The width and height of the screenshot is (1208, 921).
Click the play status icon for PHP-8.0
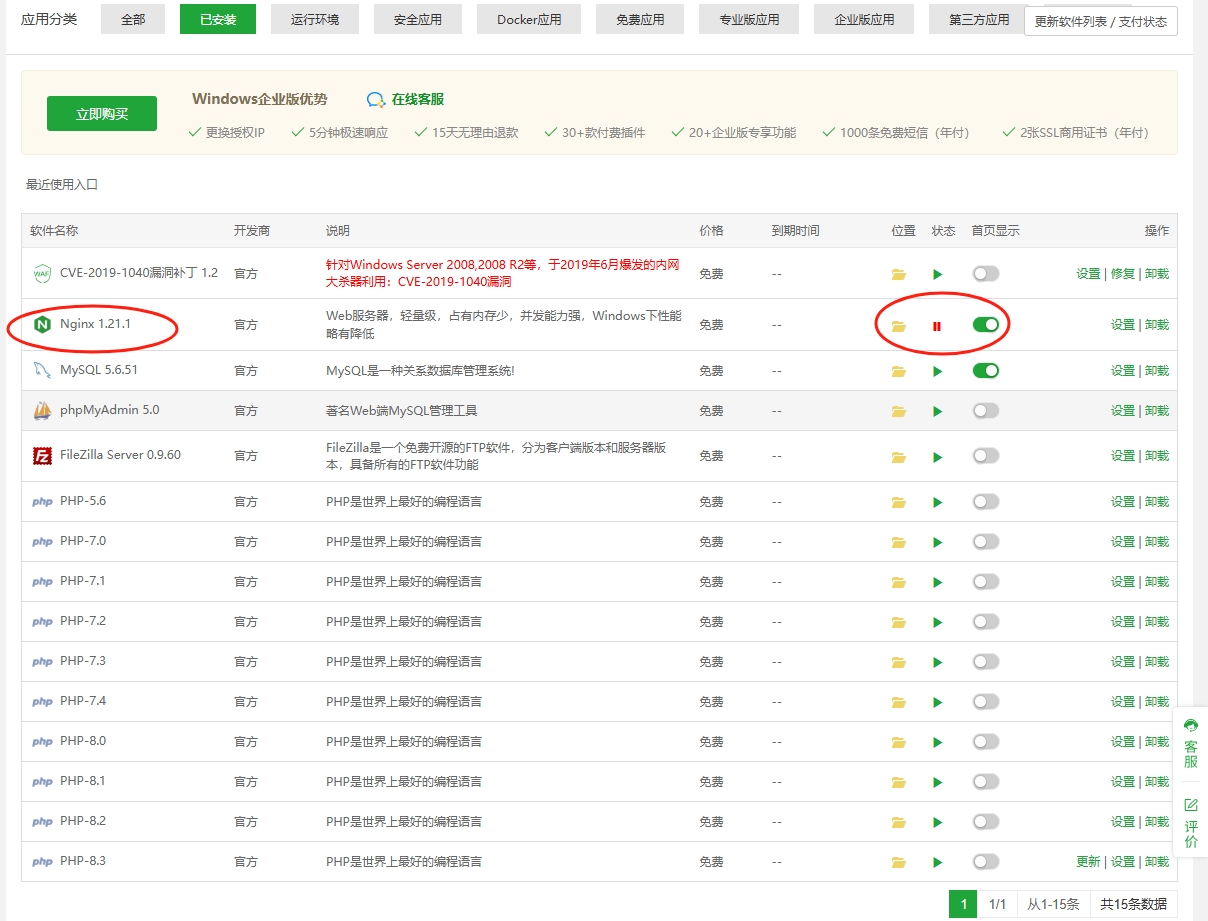click(x=937, y=742)
